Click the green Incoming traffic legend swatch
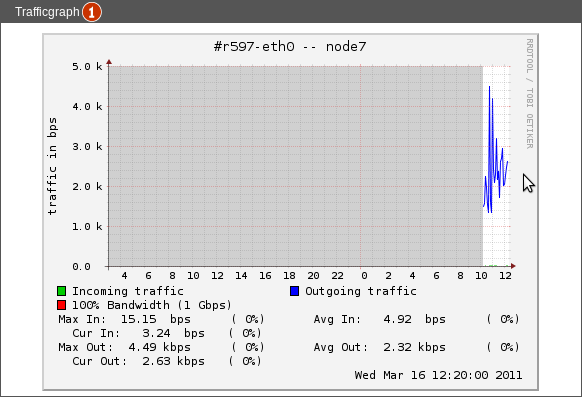Image resolution: width=582 pixels, height=397 pixels. [62, 291]
